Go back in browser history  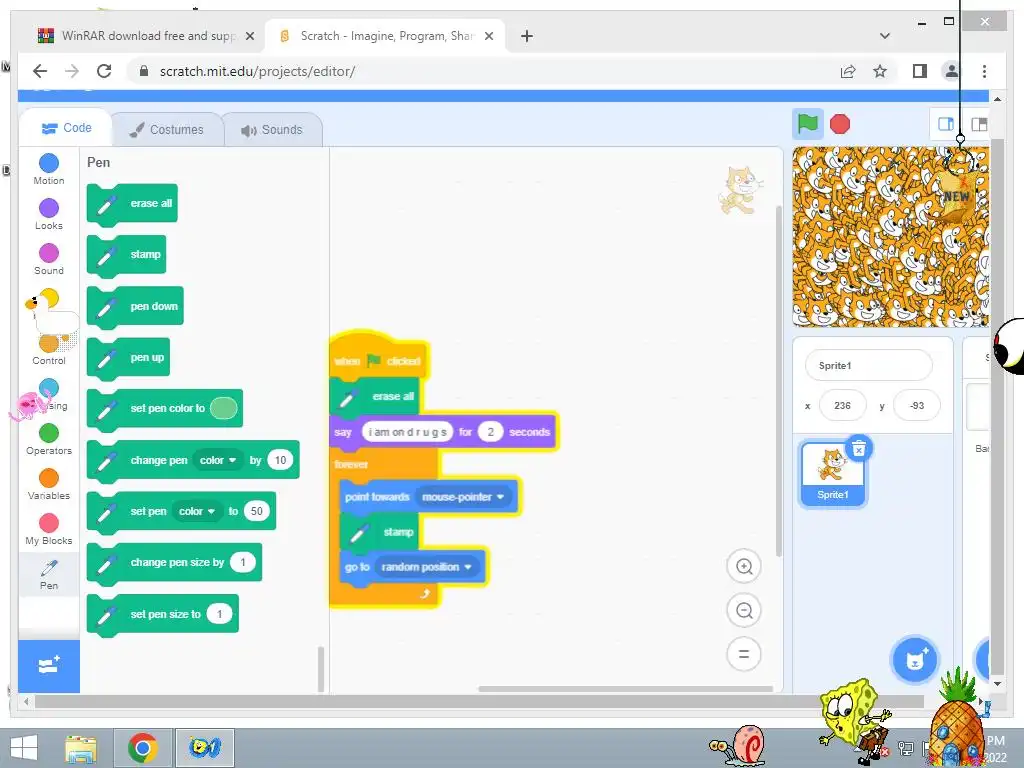point(40,71)
